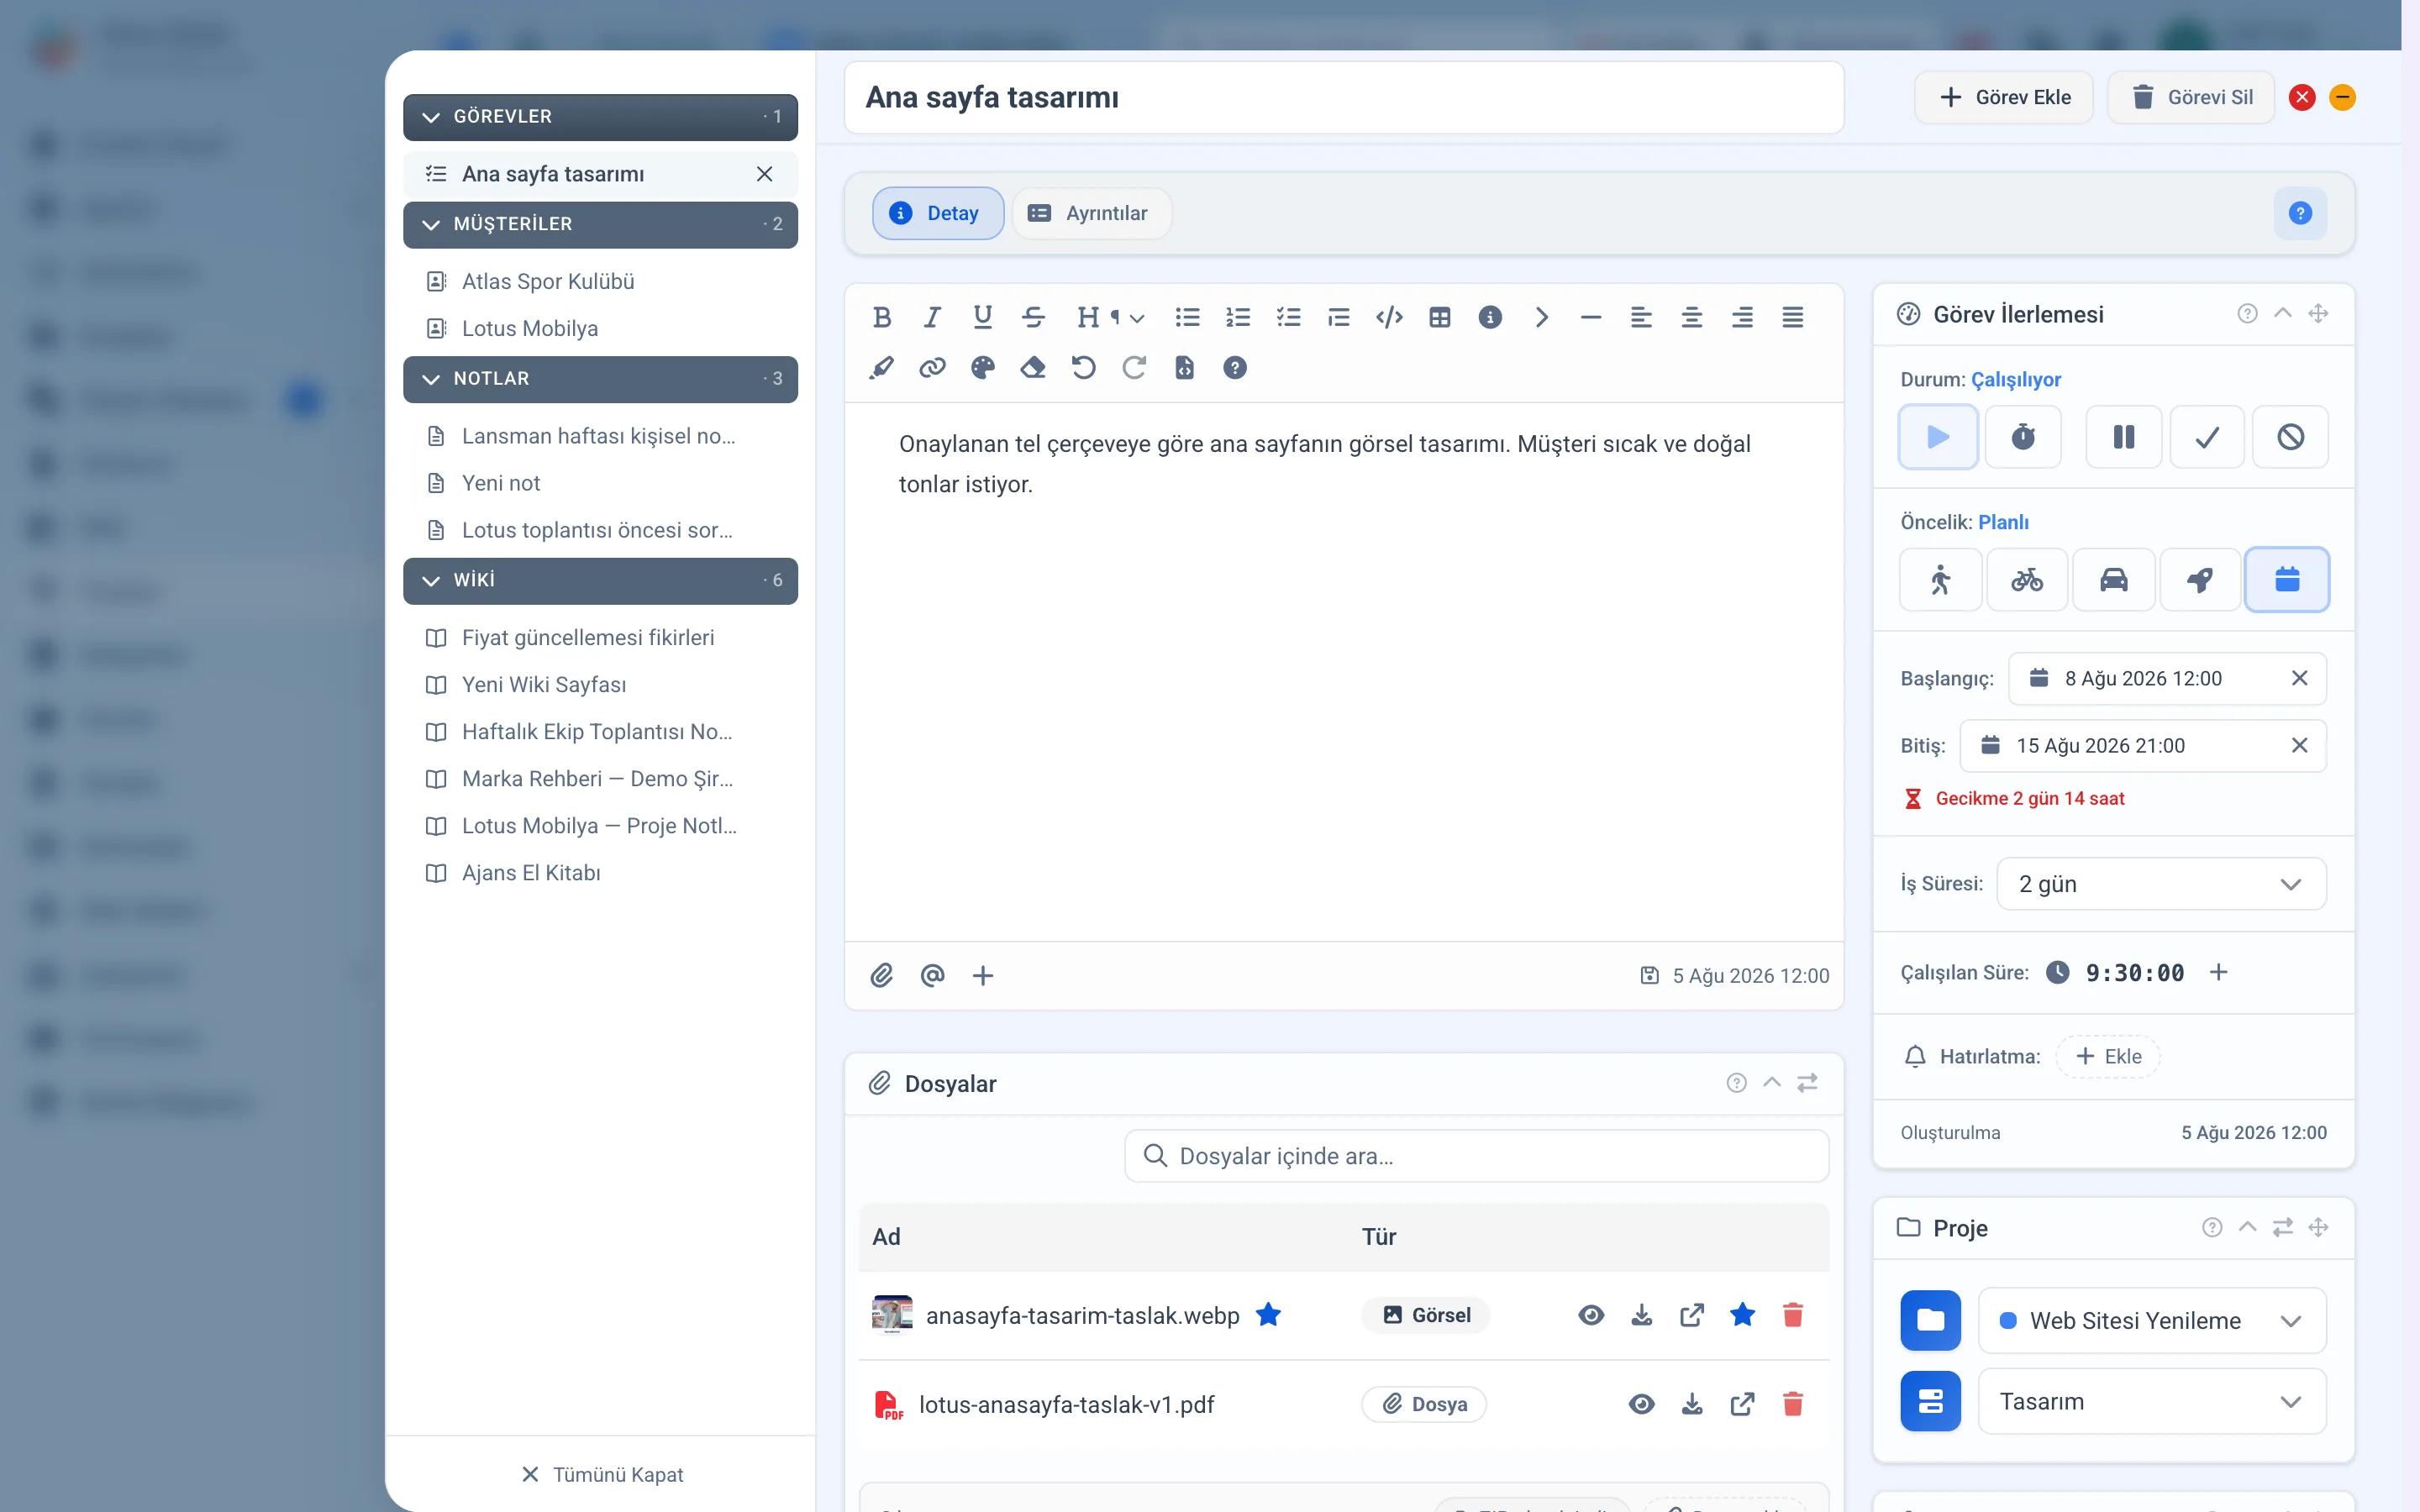The width and height of the screenshot is (2420, 1512).
Task: Open the highlighter tool
Action: tap(881, 368)
